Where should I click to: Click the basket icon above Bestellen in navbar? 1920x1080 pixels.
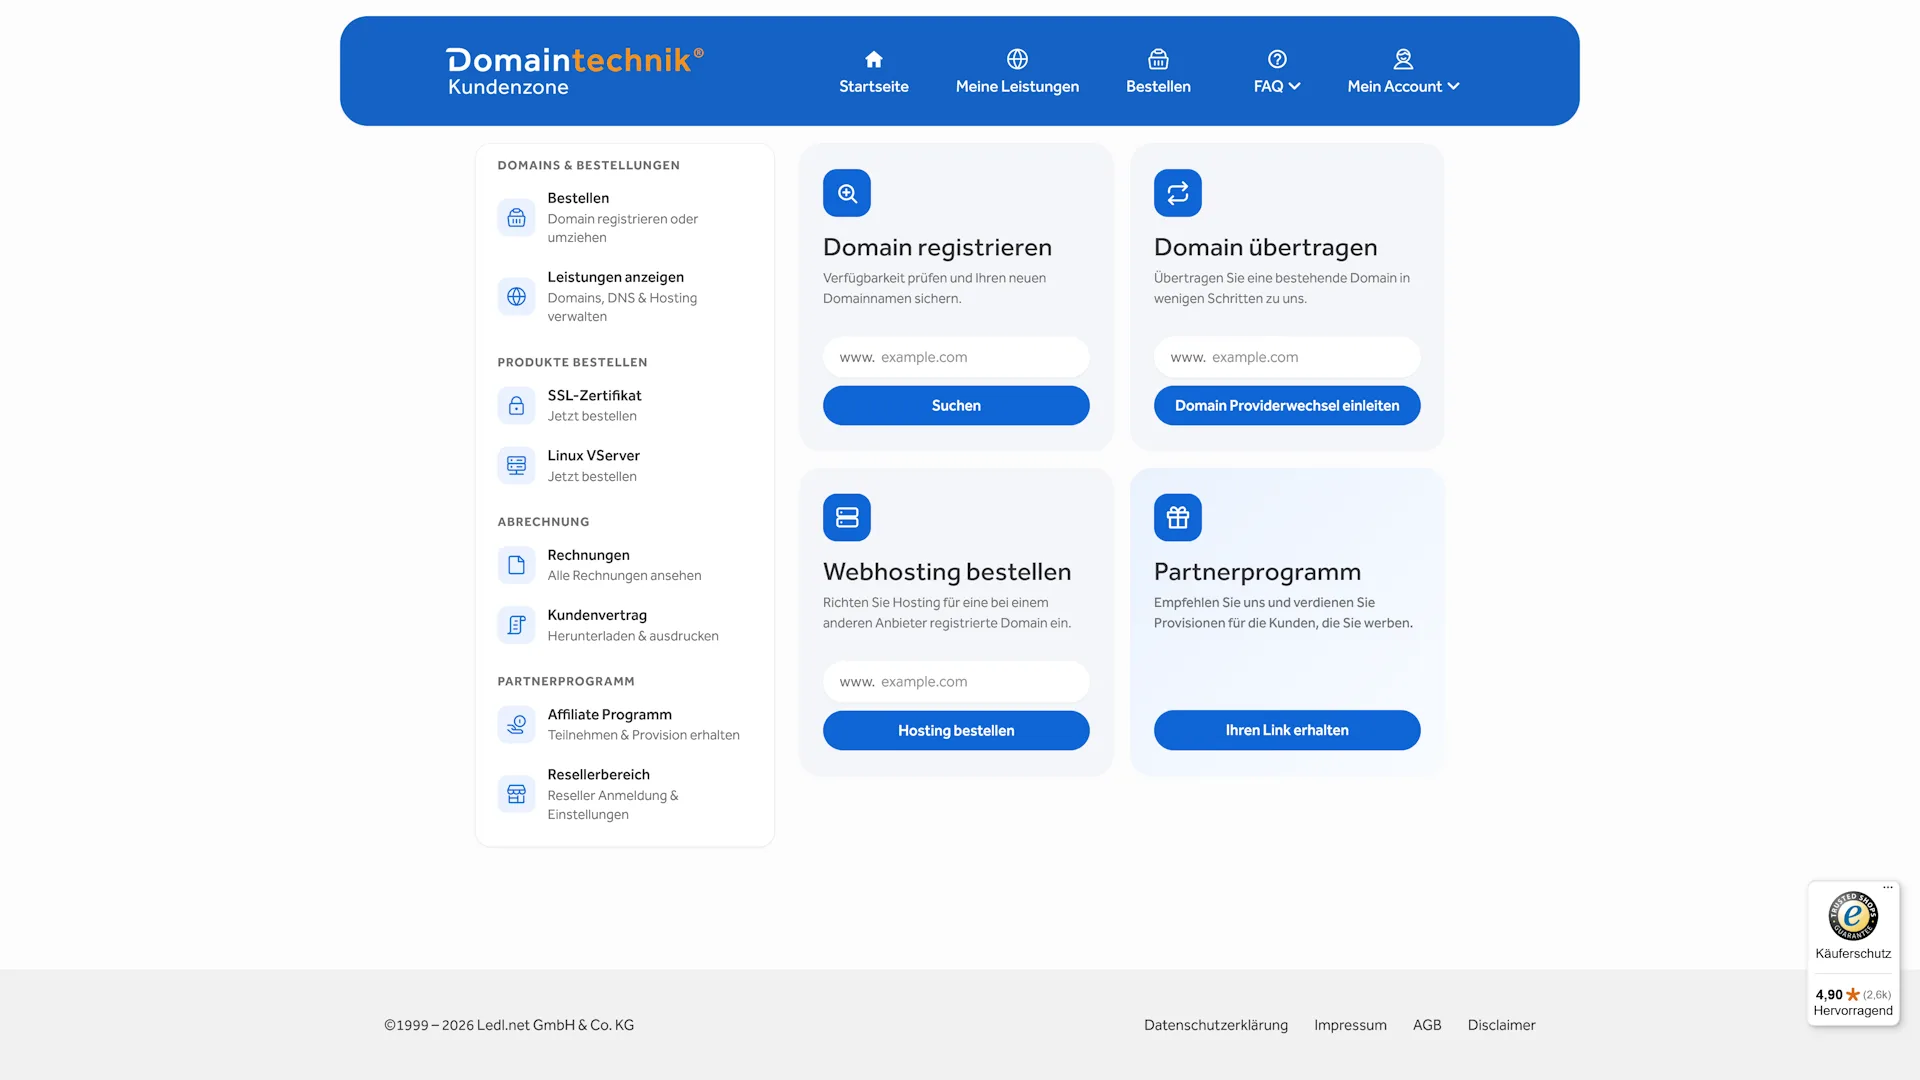pyautogui.click(x=1158, y=59)
